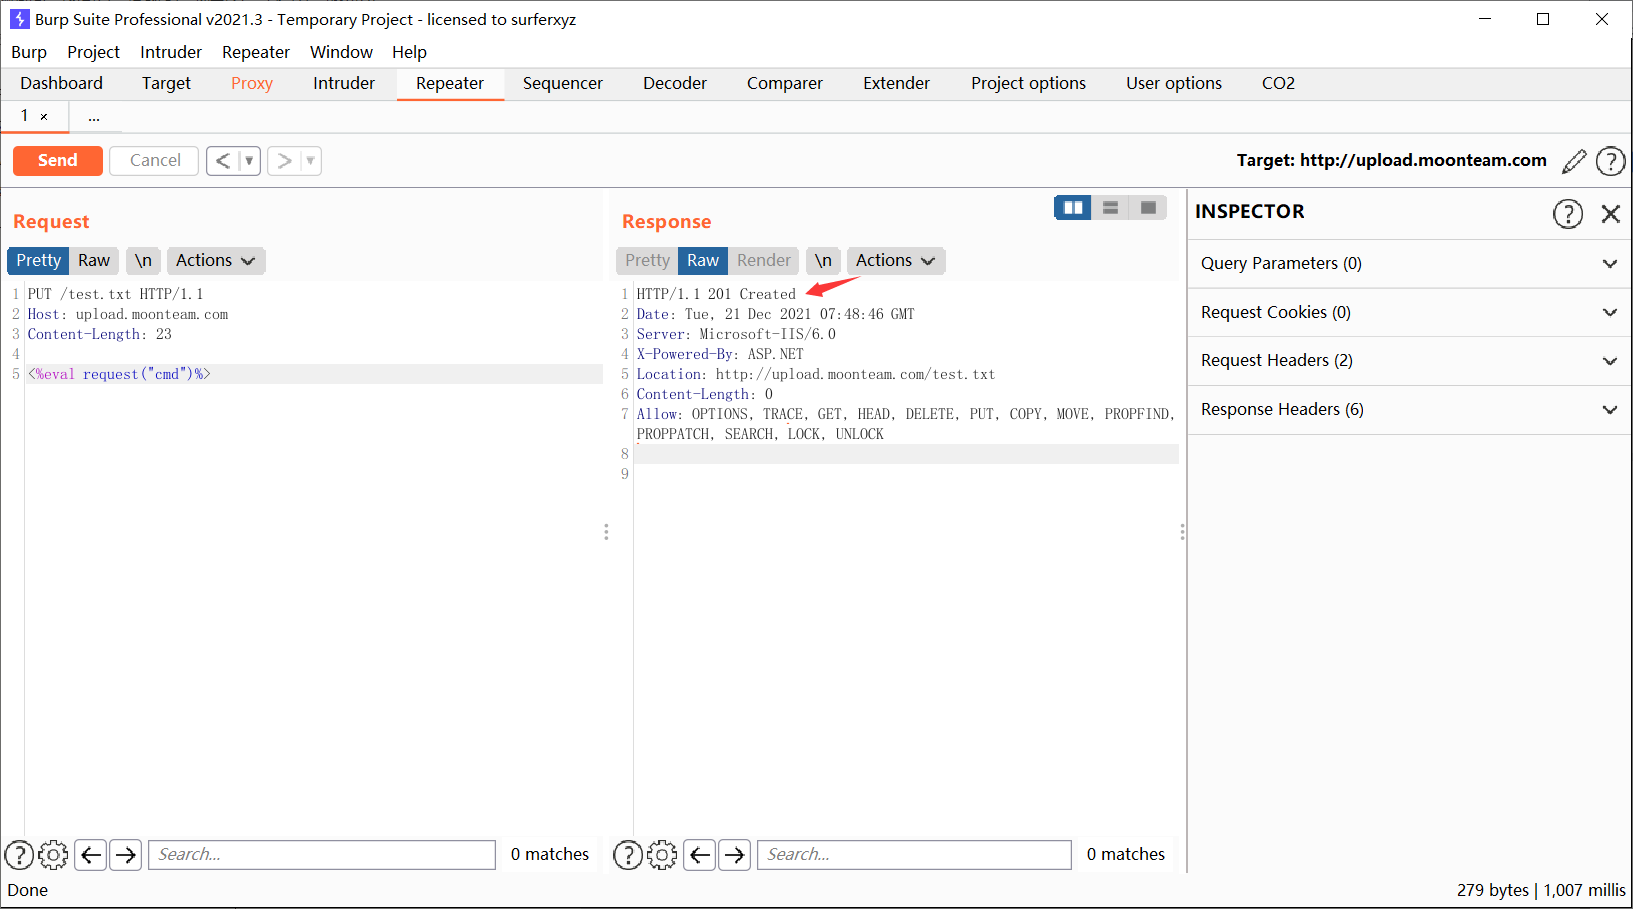Toggle response non-printing characters \n

(x=823, y=260)
